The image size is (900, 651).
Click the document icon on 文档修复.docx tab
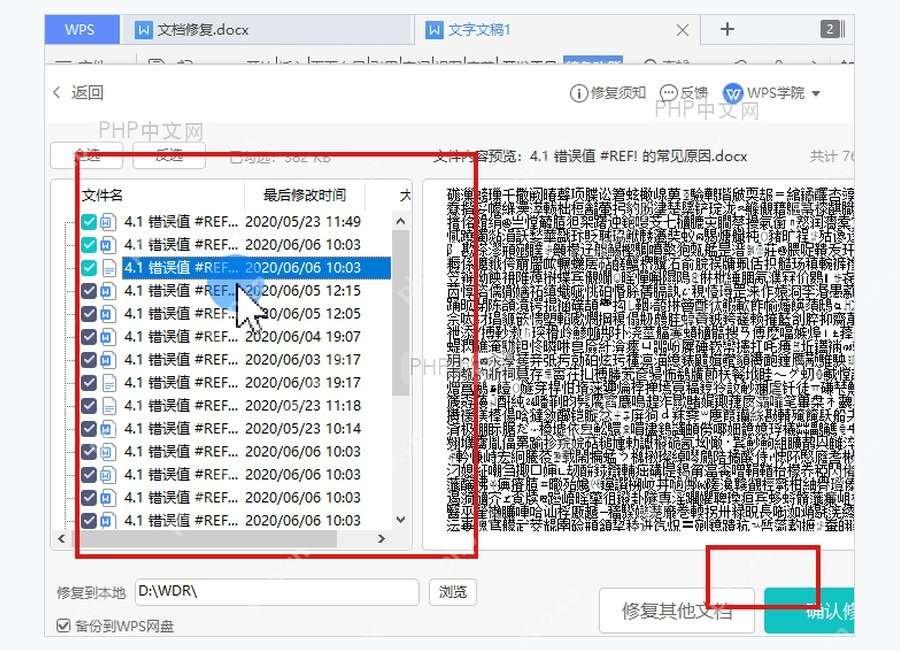(x=143, y=30)
